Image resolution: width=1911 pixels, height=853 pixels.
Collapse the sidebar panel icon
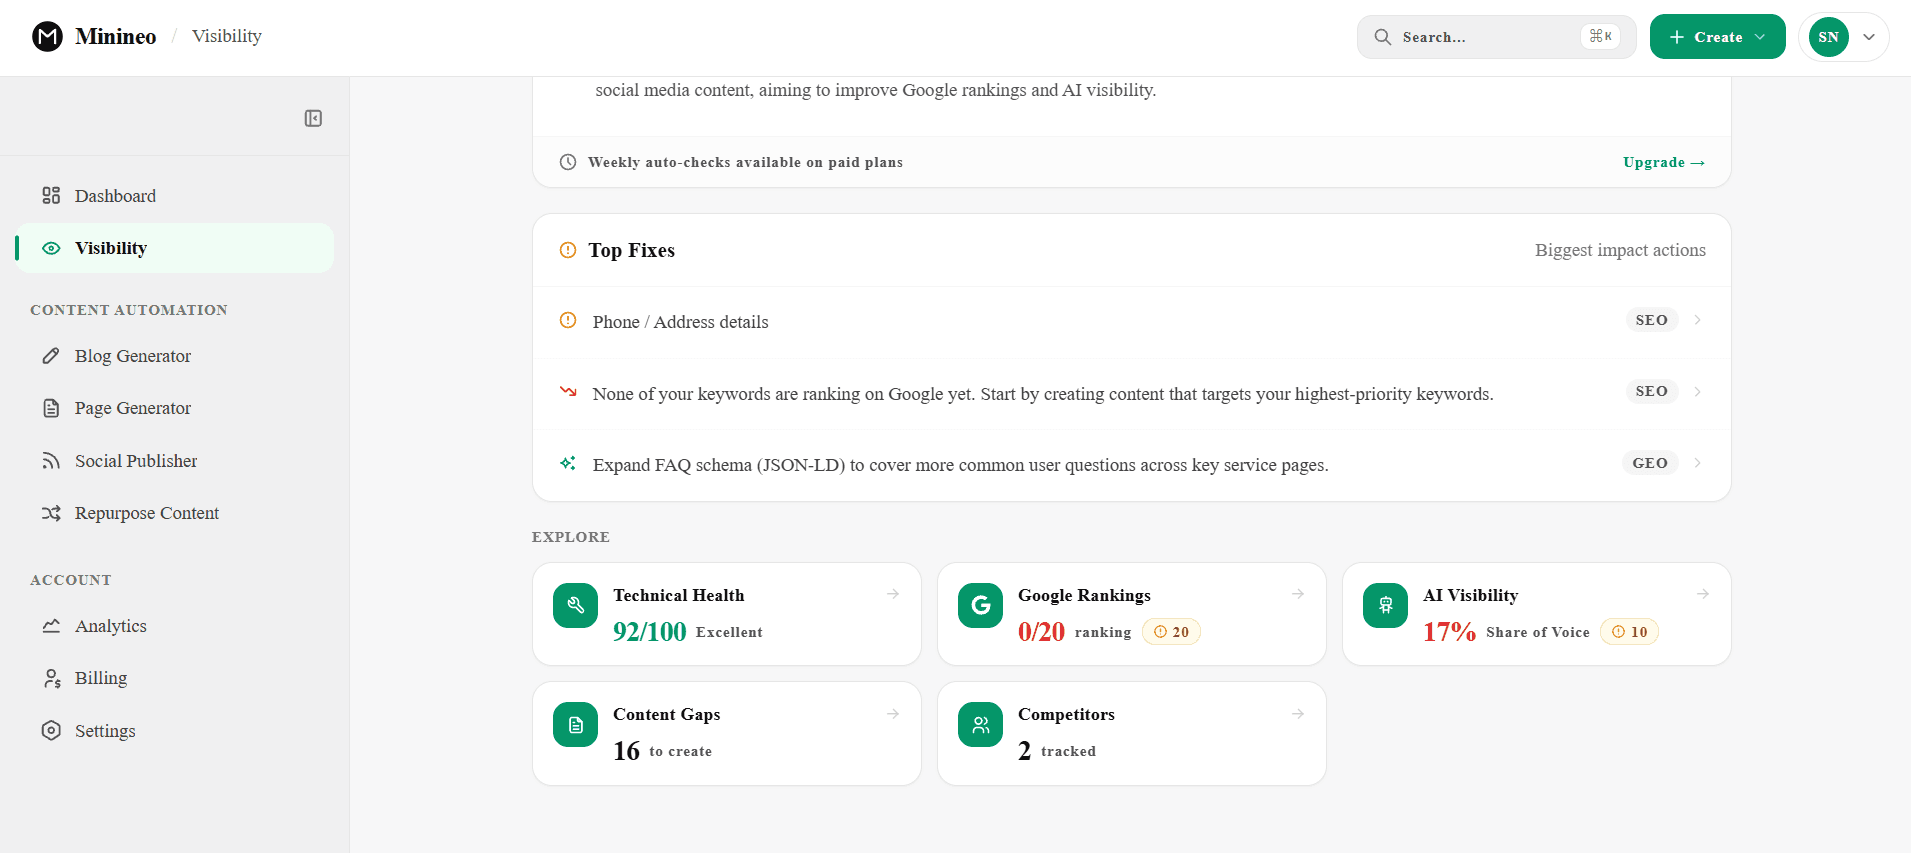tap(313, 118)
